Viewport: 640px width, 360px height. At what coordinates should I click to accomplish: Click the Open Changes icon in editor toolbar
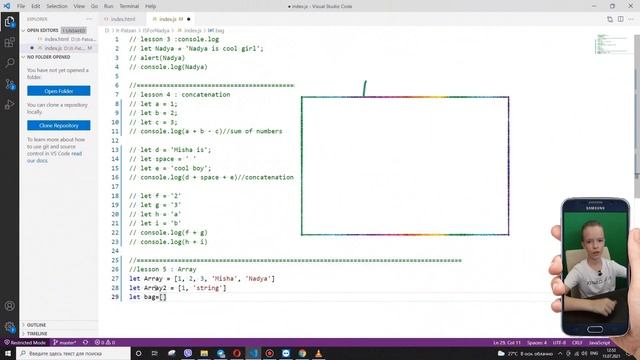tap(610, 19)
